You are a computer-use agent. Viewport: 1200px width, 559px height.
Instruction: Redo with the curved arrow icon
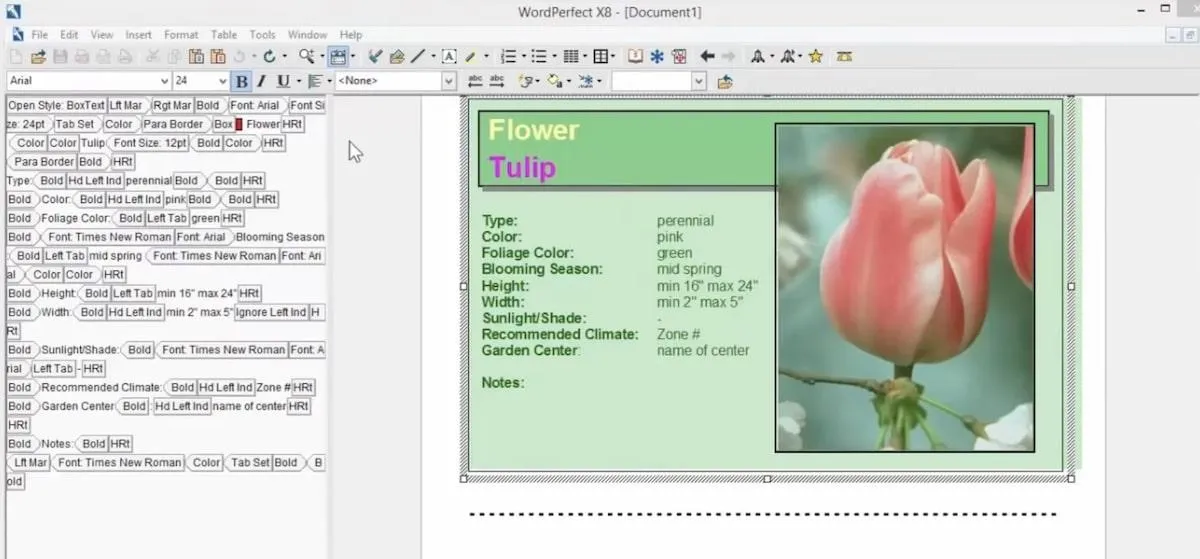click(x=269, y=57)
